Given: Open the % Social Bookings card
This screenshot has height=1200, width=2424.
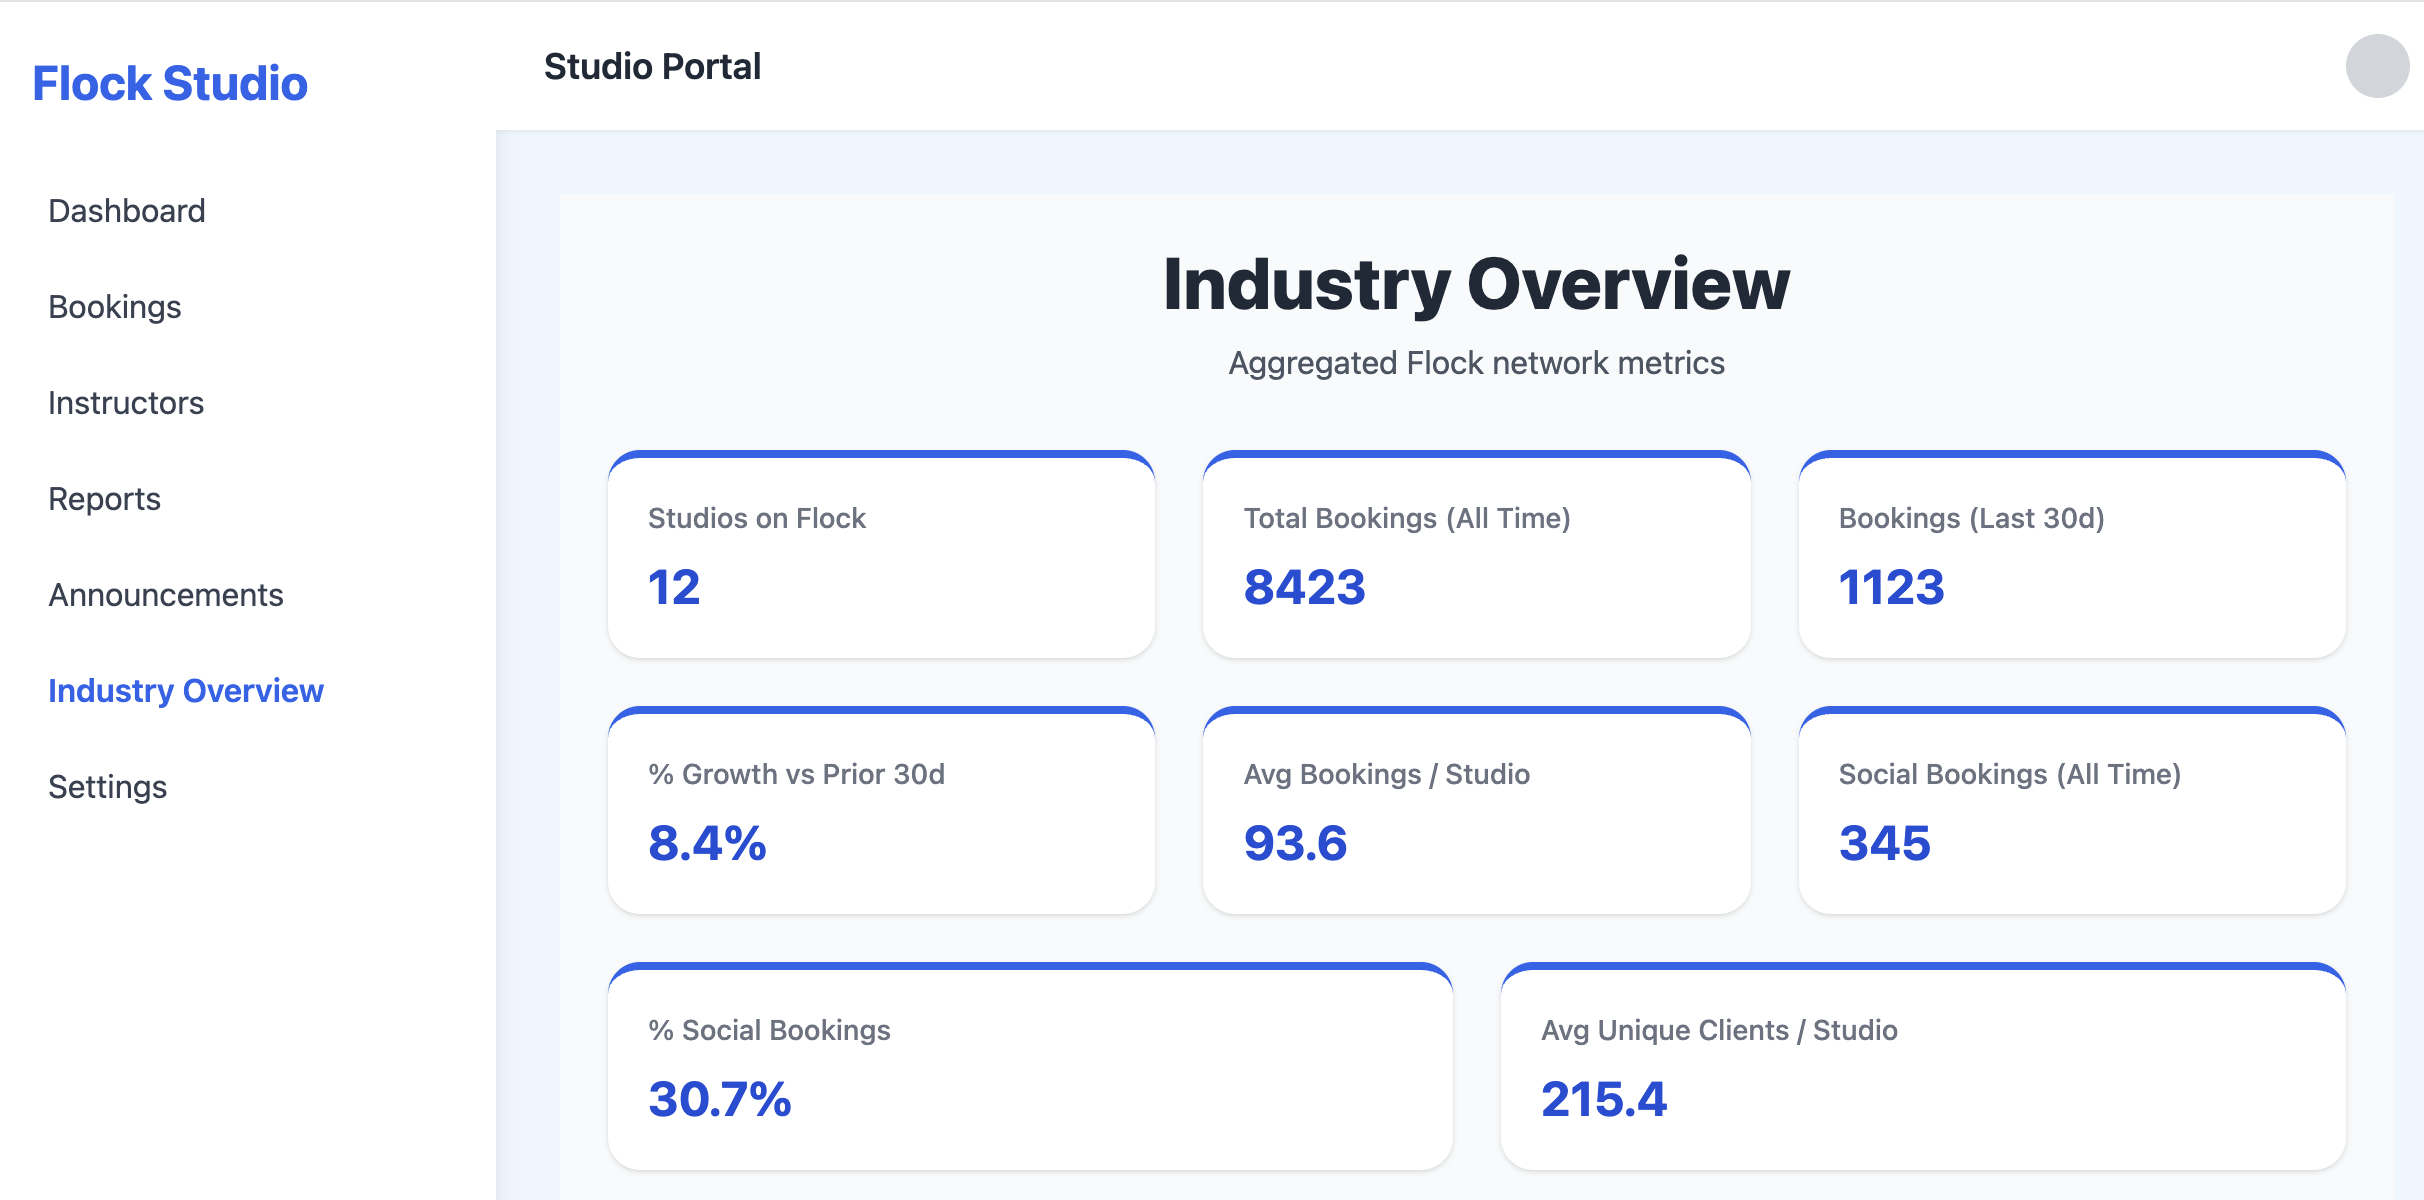Looking at the screenshot, I should [x=1031, y=1065].
